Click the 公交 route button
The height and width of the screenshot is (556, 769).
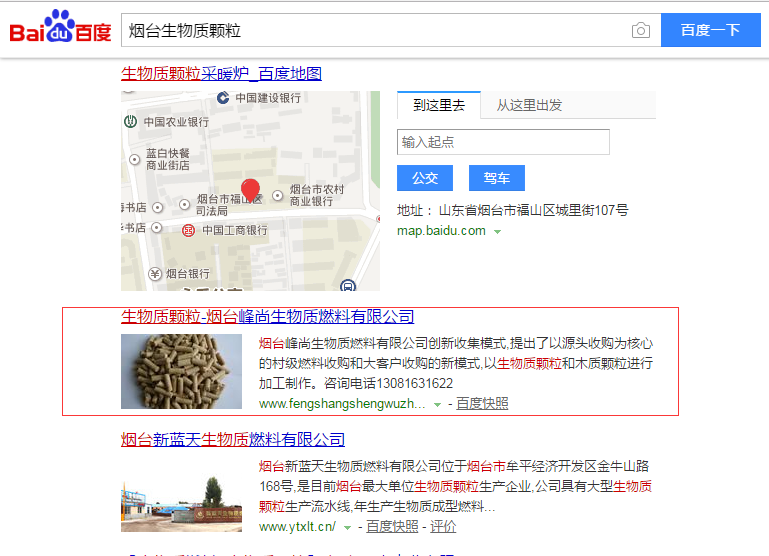coord(425,178)
